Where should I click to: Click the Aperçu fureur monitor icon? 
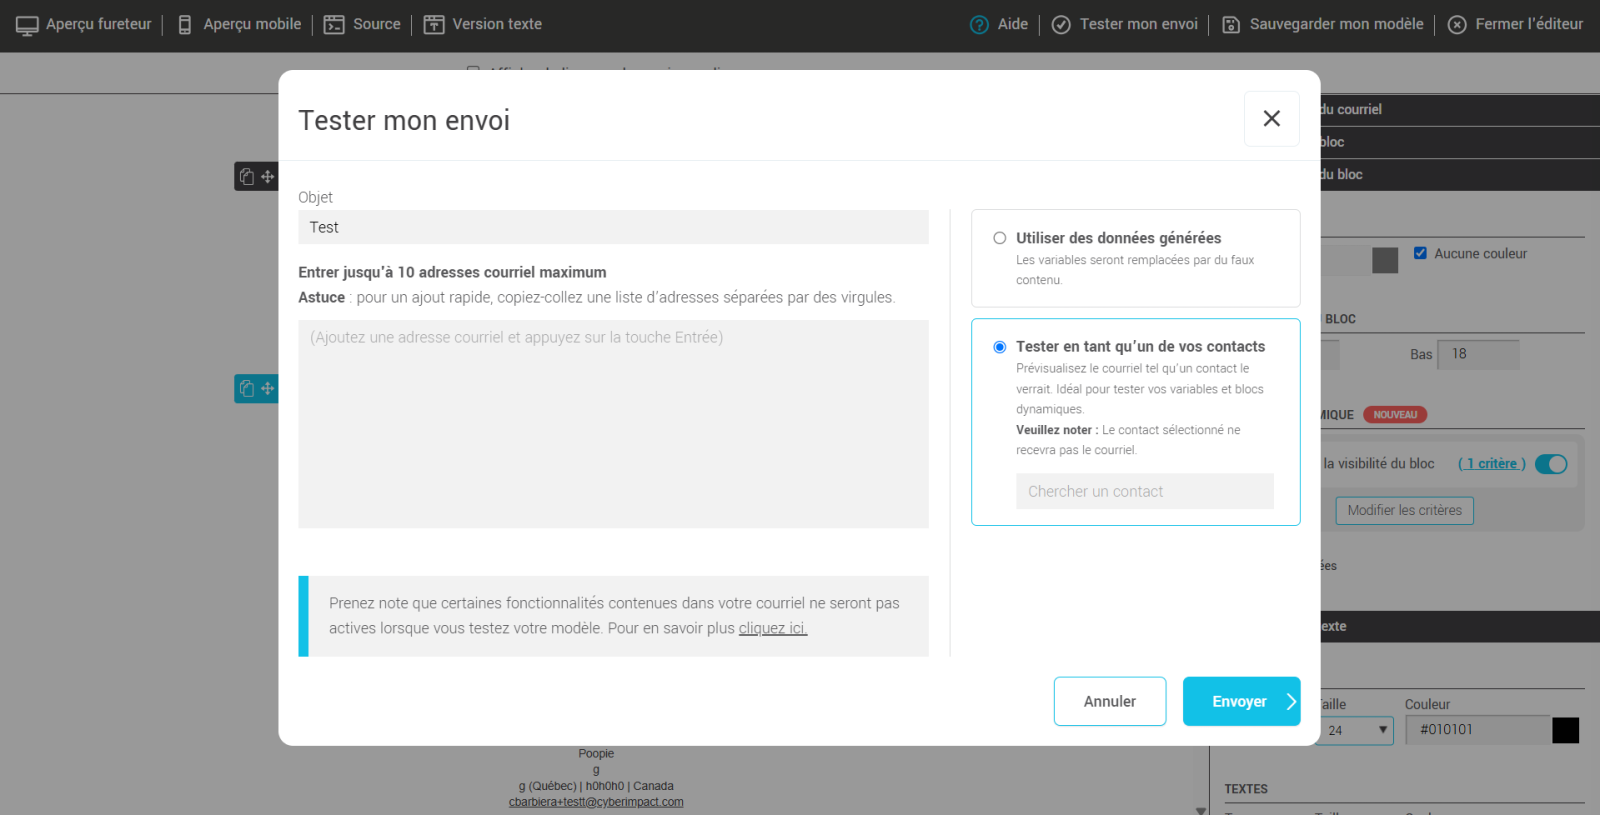pos(27,25)
